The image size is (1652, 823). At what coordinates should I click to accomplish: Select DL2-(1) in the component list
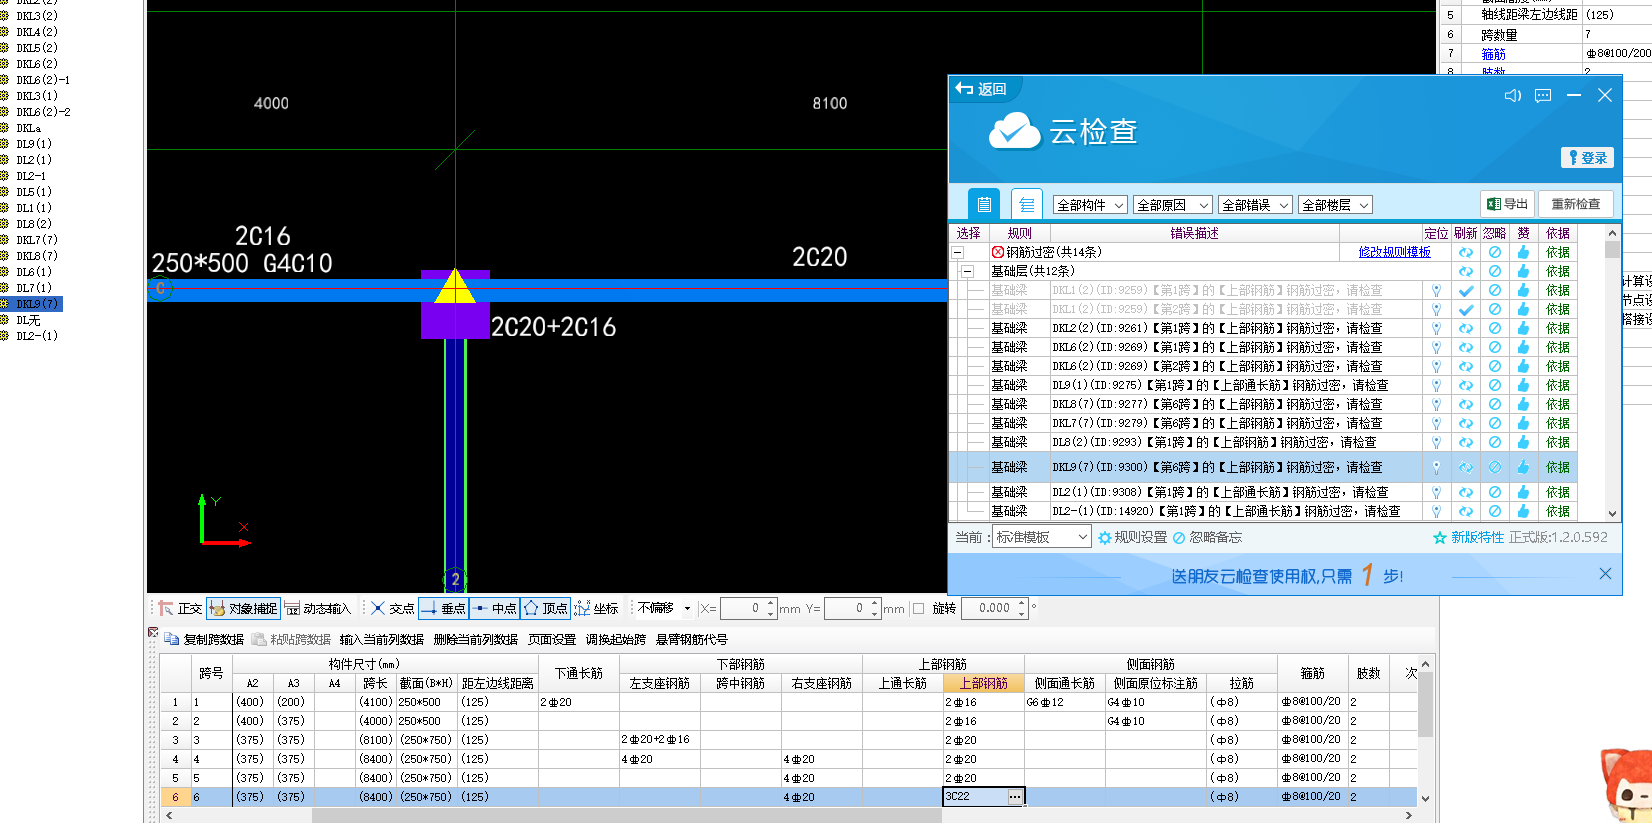(36, 336)
